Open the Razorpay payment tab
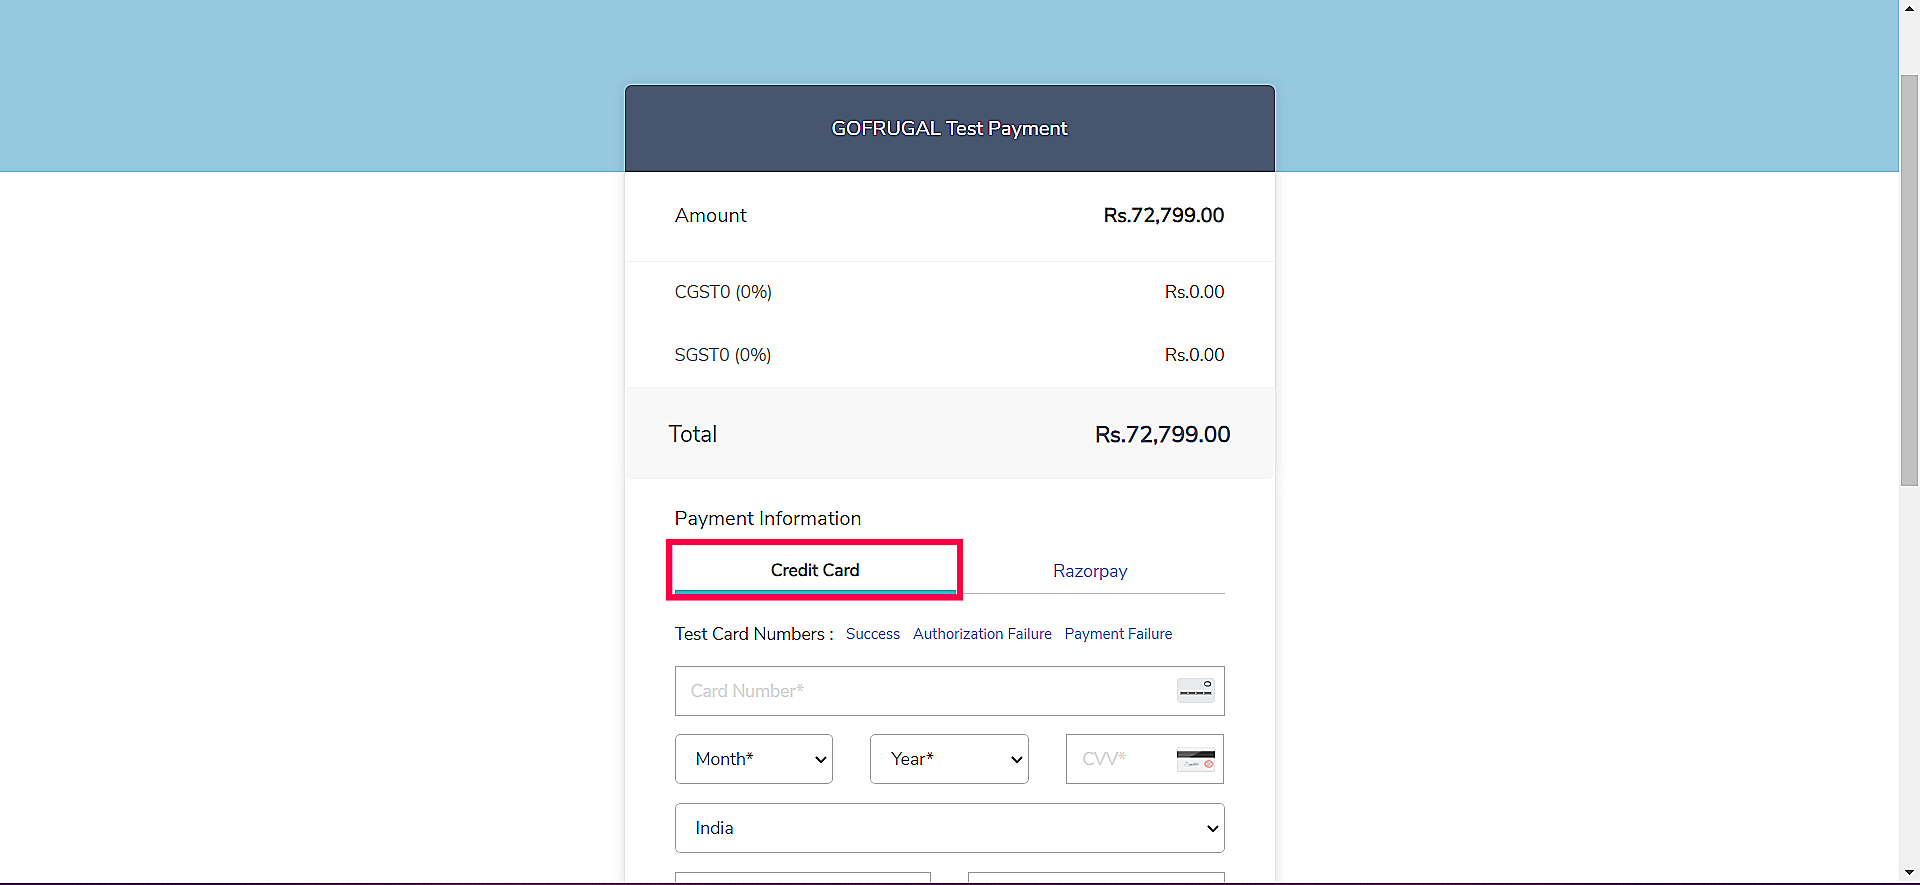Image resolution: width=1920 pixels, height=885 pixels. (x=1089, y=571)
